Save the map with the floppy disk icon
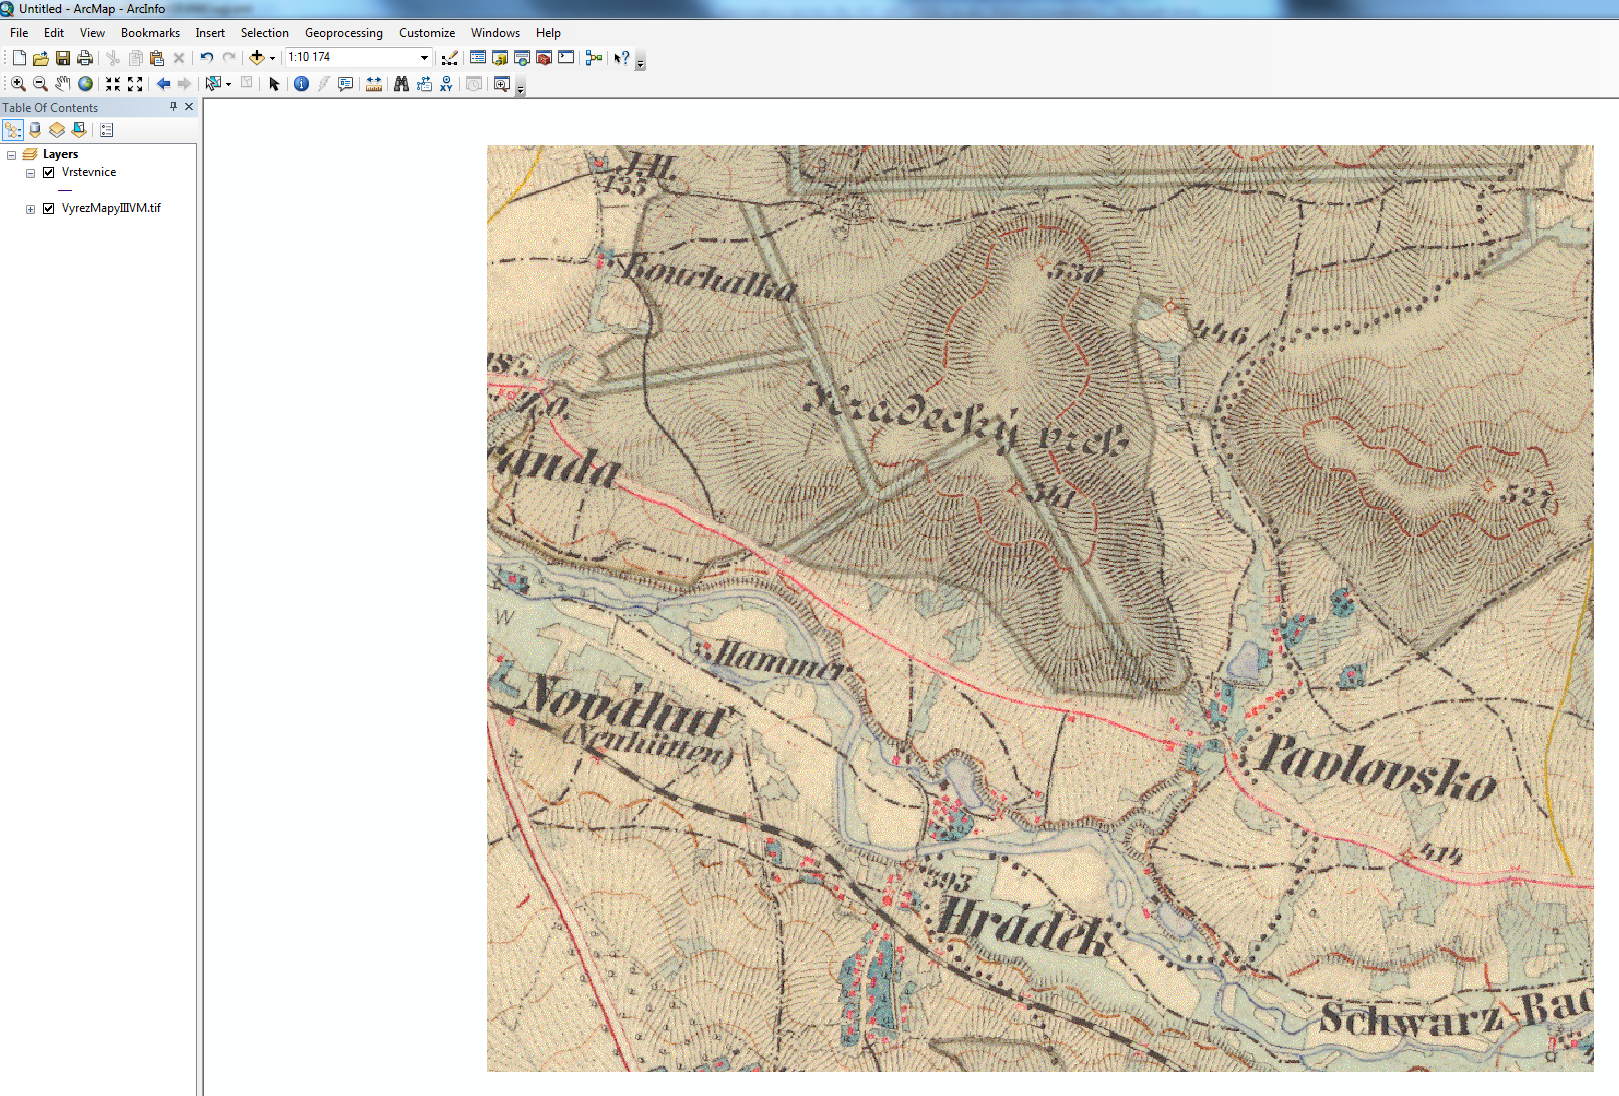The height and width of the screenshot is (1096, 1619). click(63, 58)
